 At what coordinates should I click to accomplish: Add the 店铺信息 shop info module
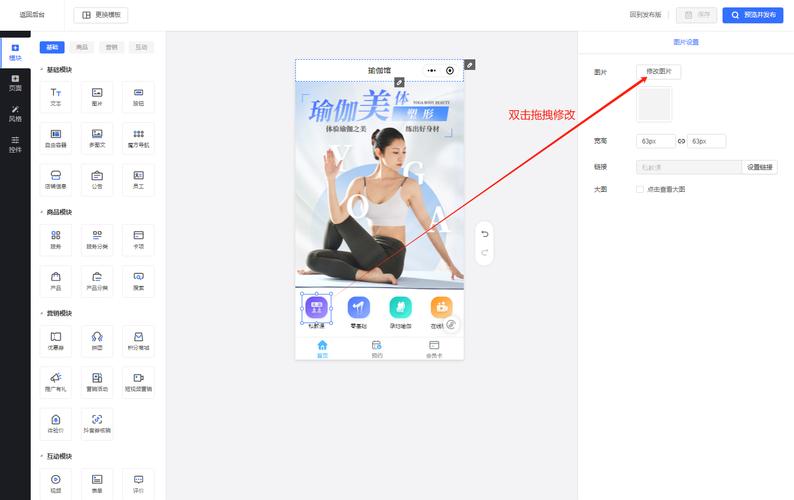[x=56, y=180]
